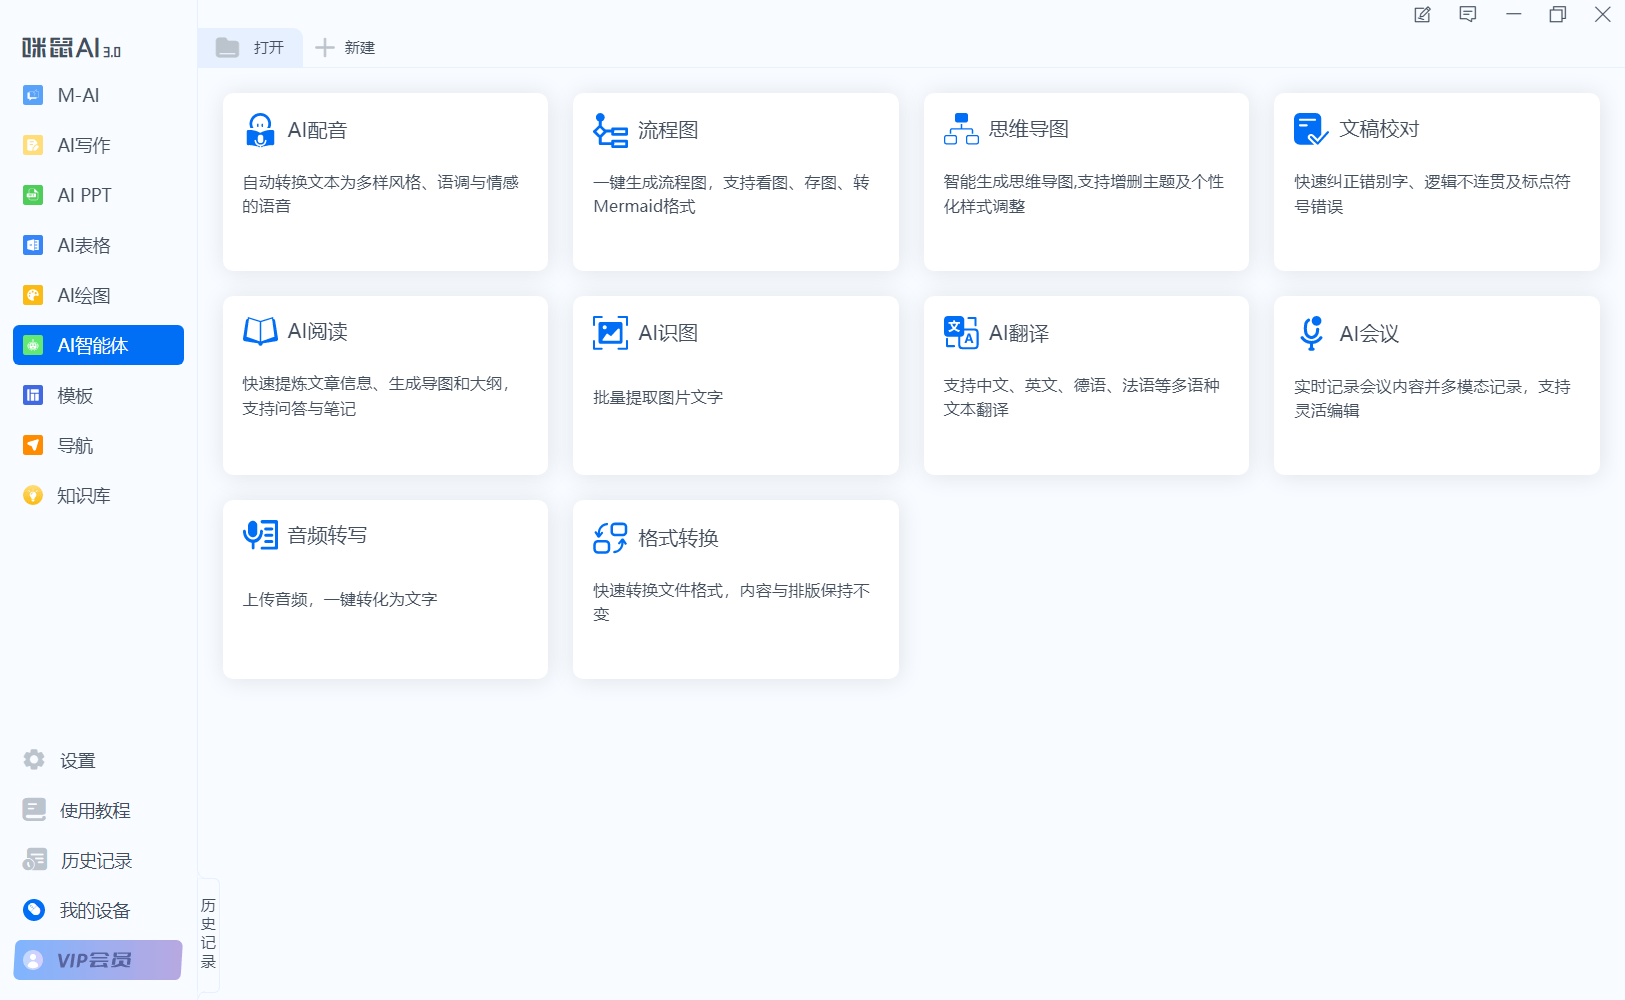Viewport: 1625px width, 1000px height.
Task: Open the 使用教程 tutorial icon
Action: pos(34,810)
